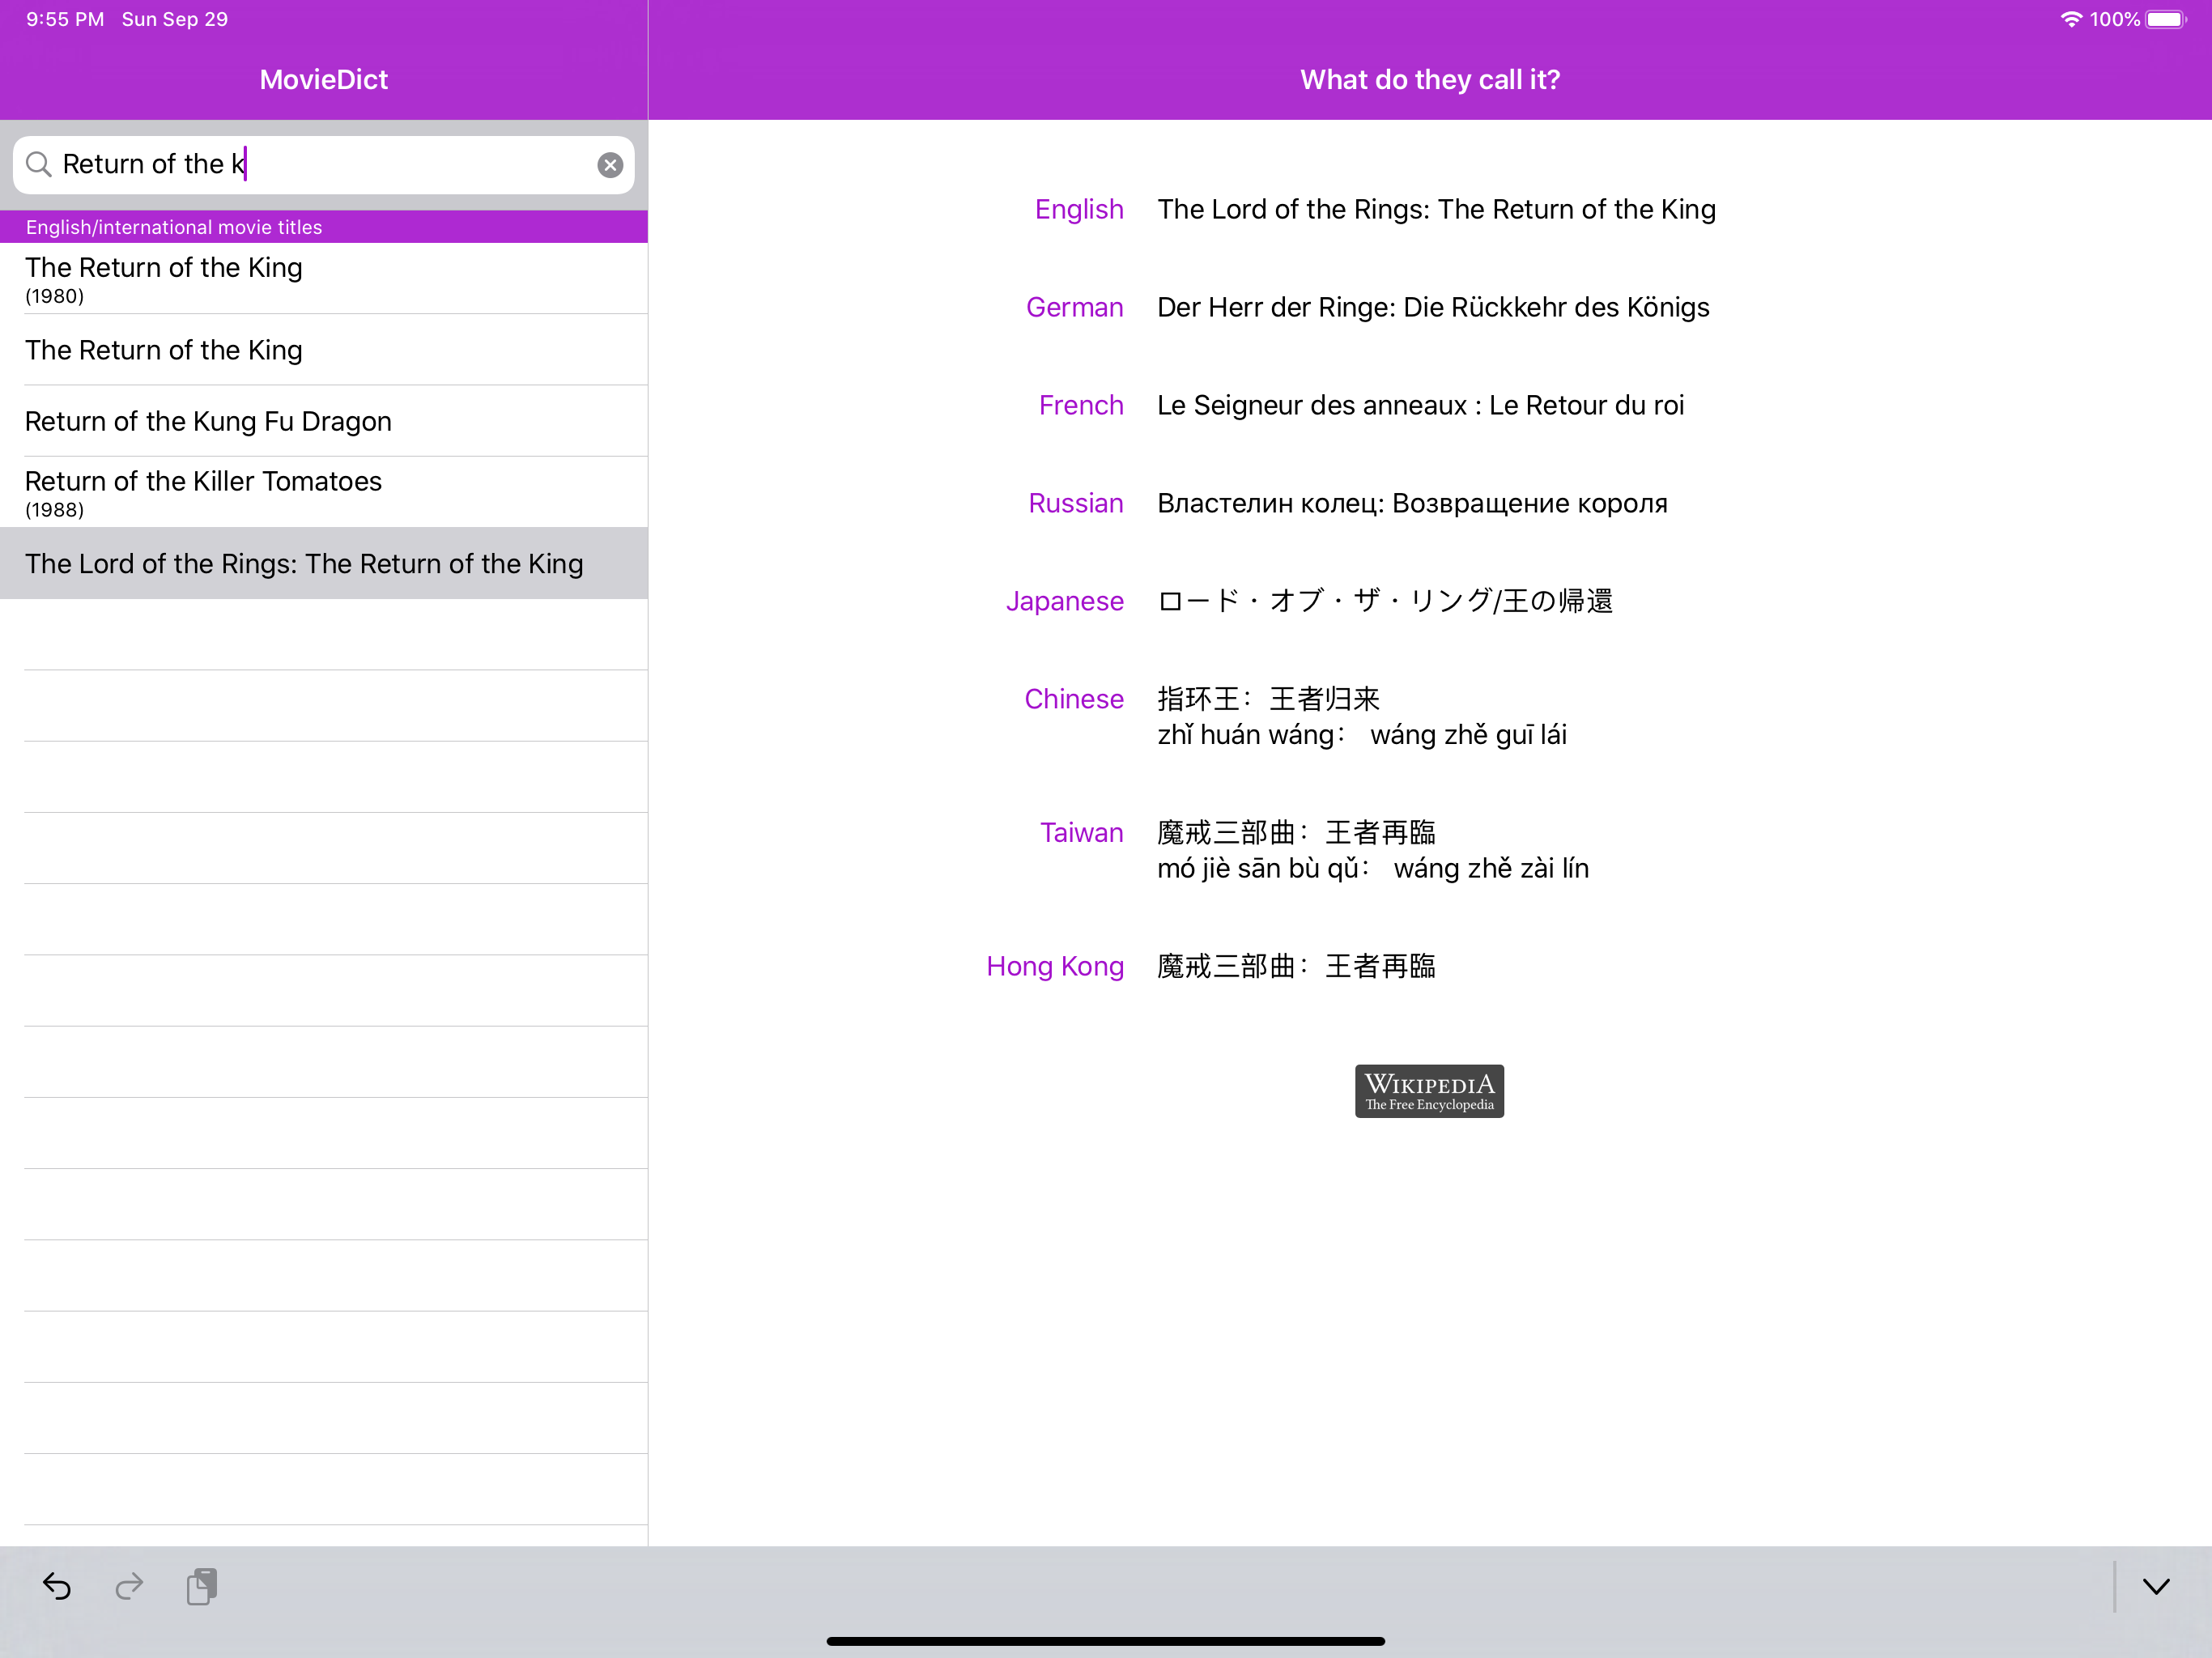Focus the movie title search field
2212x1658 pixels.
[x=324, y=165]
